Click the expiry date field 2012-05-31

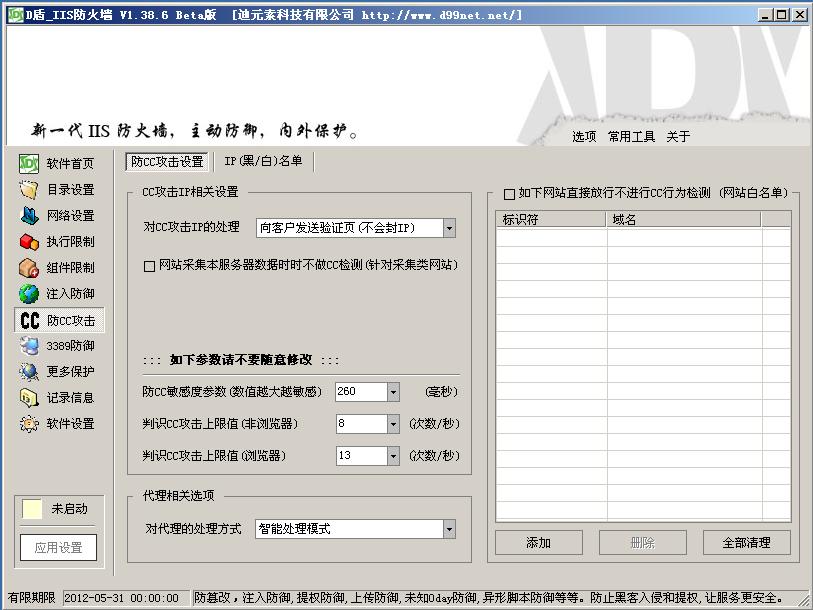point(126,598)
